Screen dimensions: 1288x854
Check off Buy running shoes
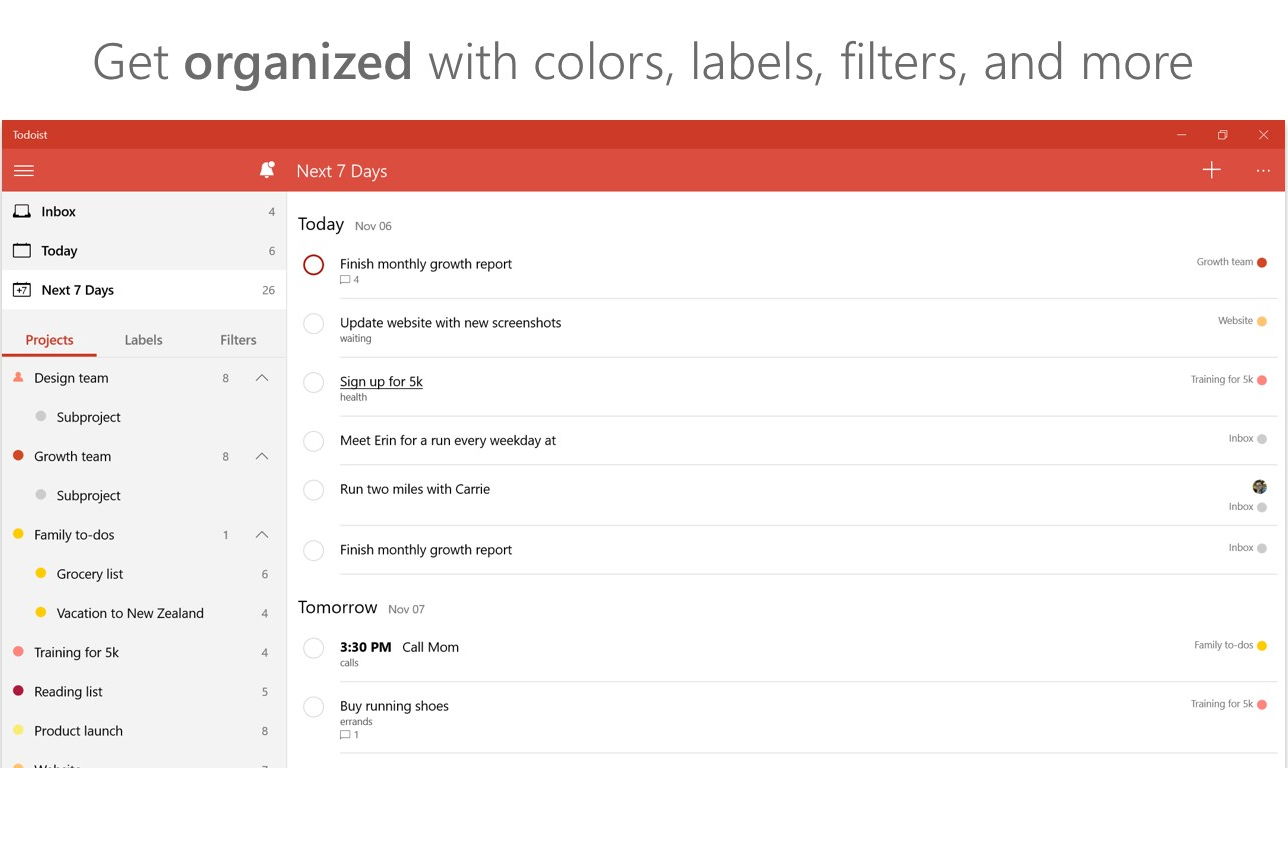tap(313, 707)
